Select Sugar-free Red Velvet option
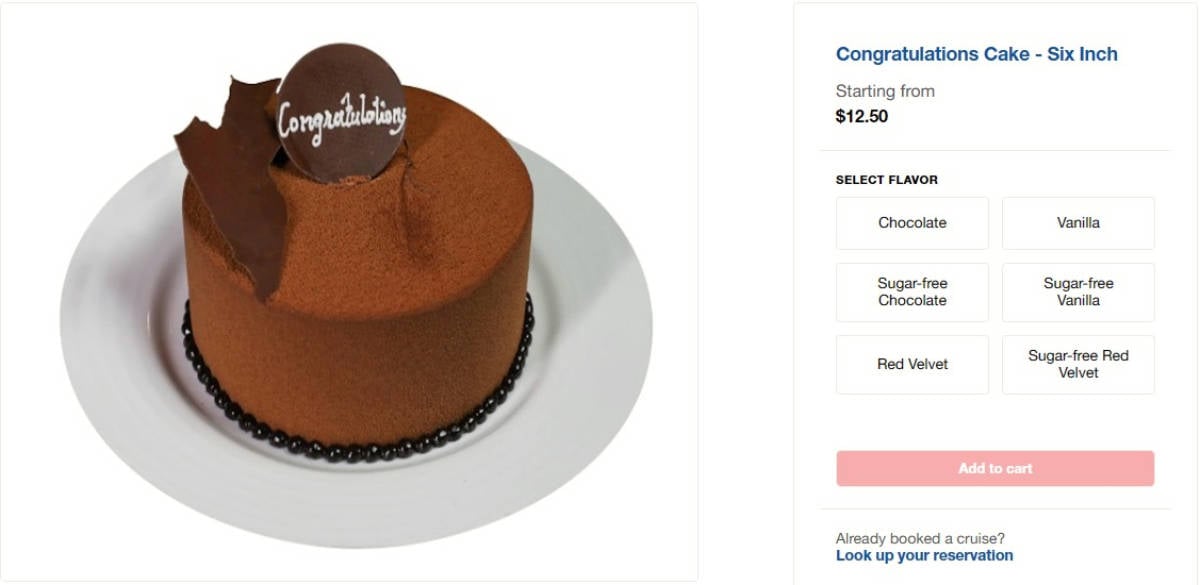The image size is (1200, 585). [x=1078, y=364]
